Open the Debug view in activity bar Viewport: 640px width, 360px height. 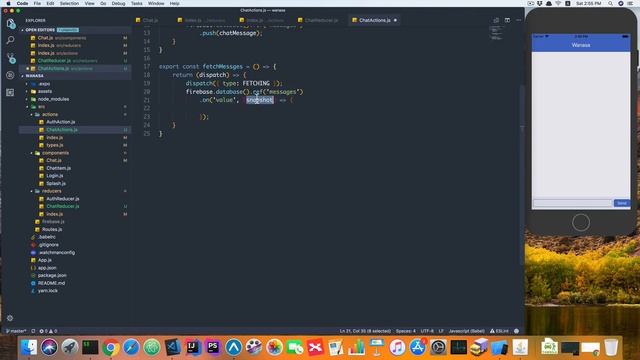tap(10, 75)
